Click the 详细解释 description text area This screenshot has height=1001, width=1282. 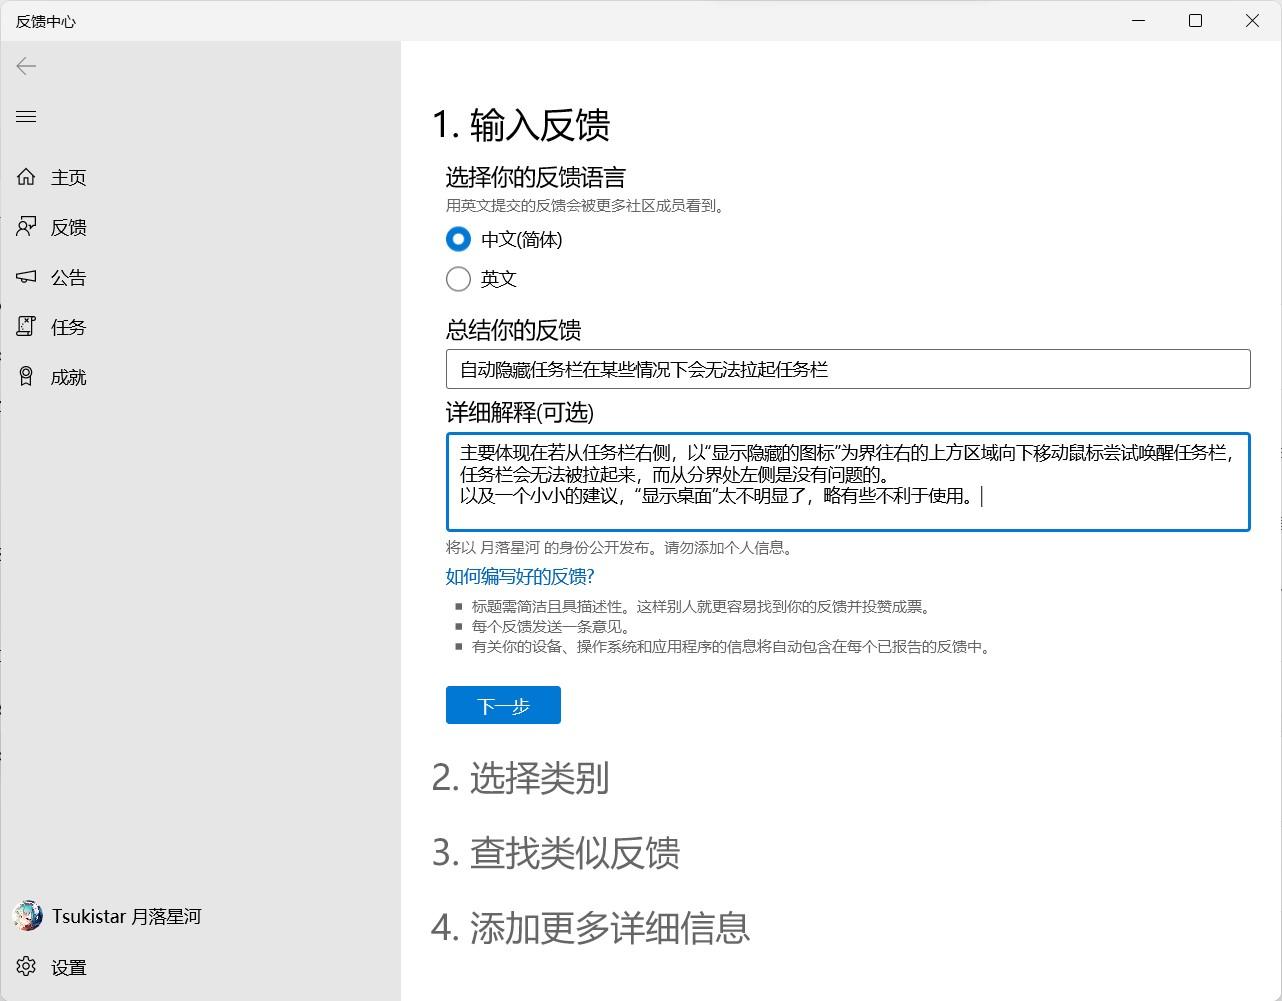click(848, 482)
